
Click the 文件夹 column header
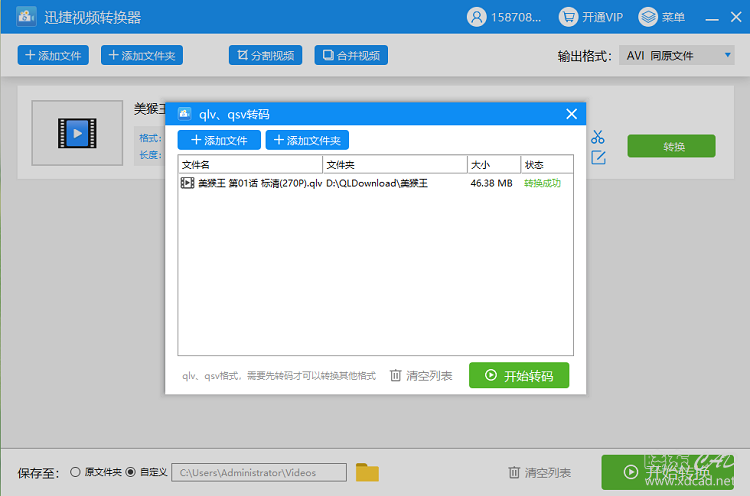[395, 165]
